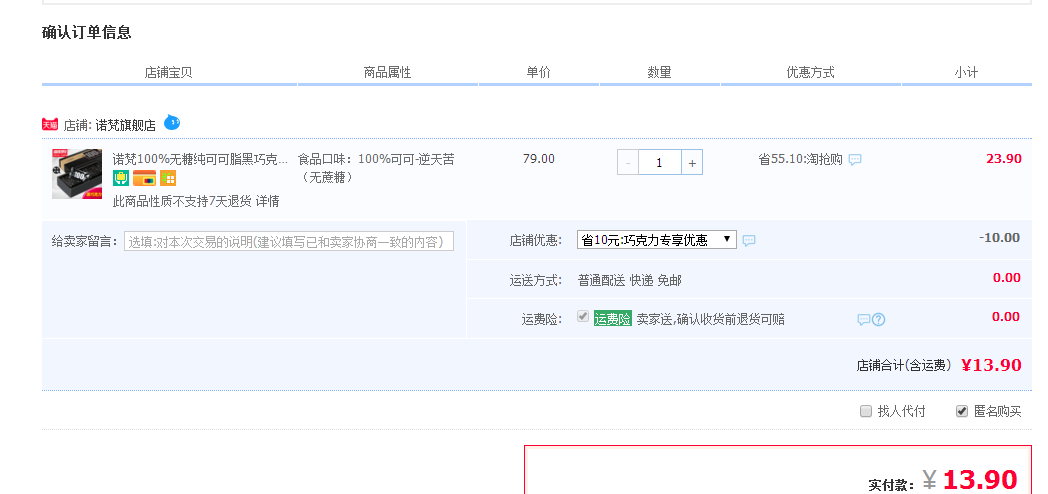This screenshot has width=1048, height=494.
Task: Increase quantity with the plus button
Action: [x=692, y=162]
